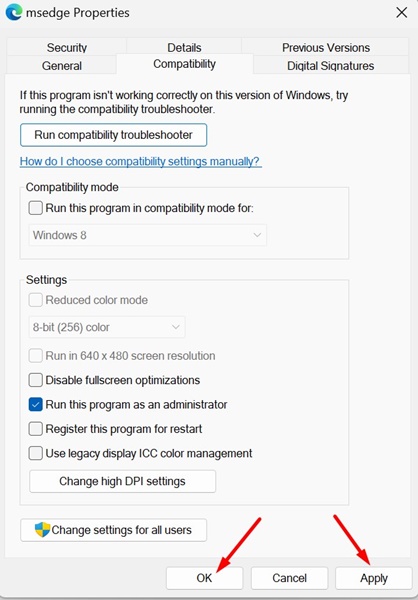The width and height of the screenshot is (418, 600).
Task: Enable Disable fullscreen optimizations checkbox
Action: tap(36, 380)
